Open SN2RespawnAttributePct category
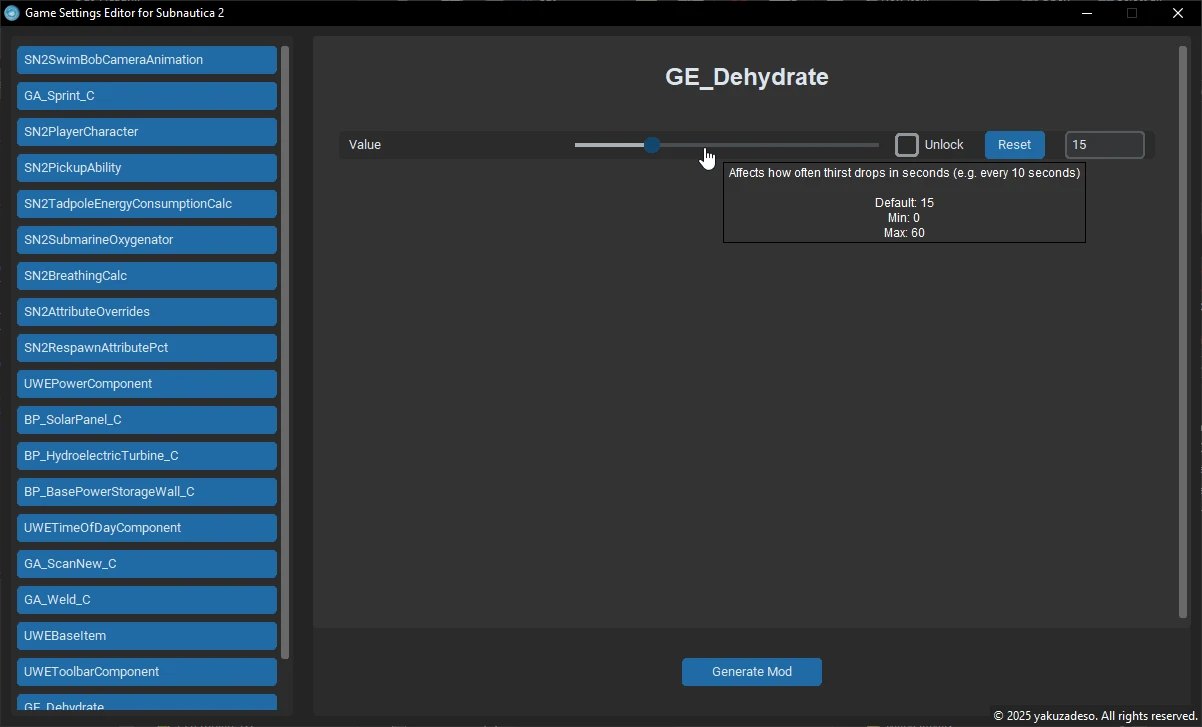1202x727 pixels. (x=146, y=348)
